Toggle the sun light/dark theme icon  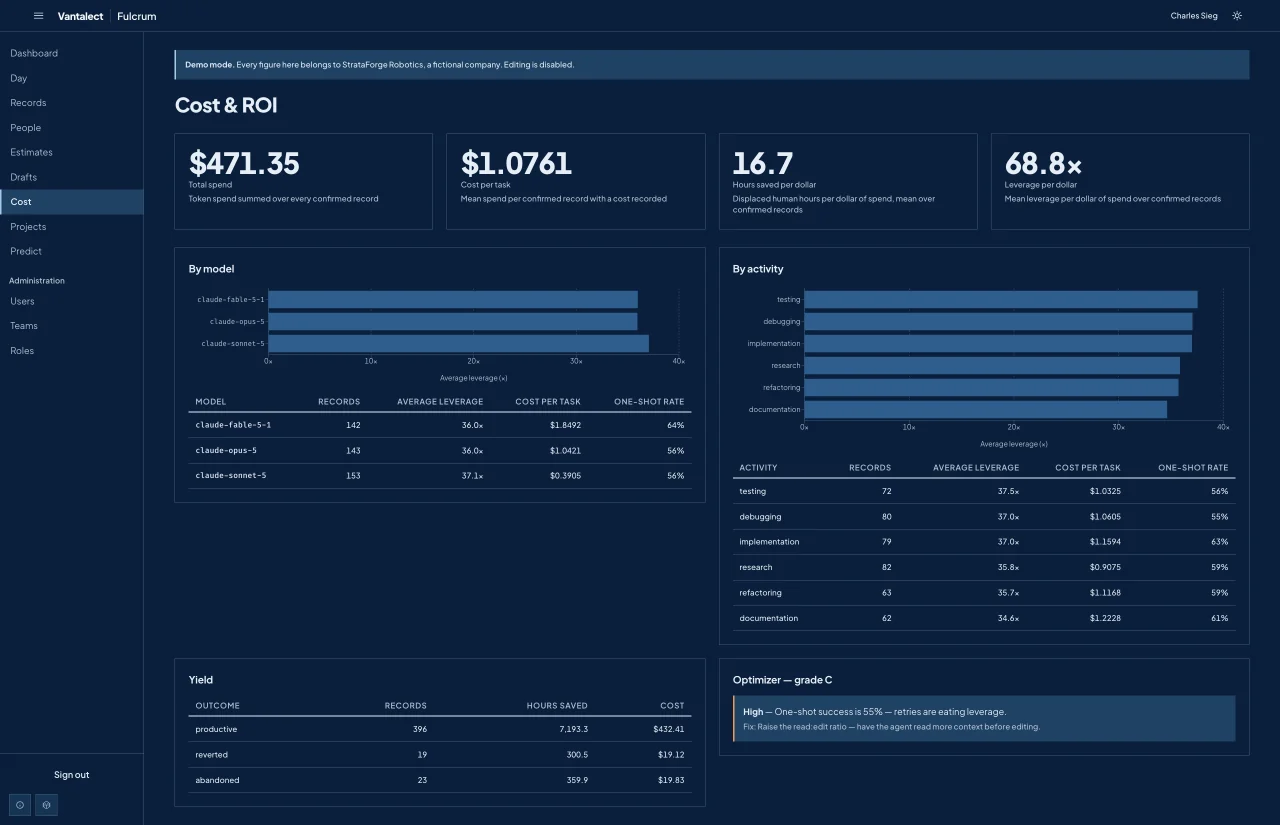pyautogui.click(x=1237, y=16)
